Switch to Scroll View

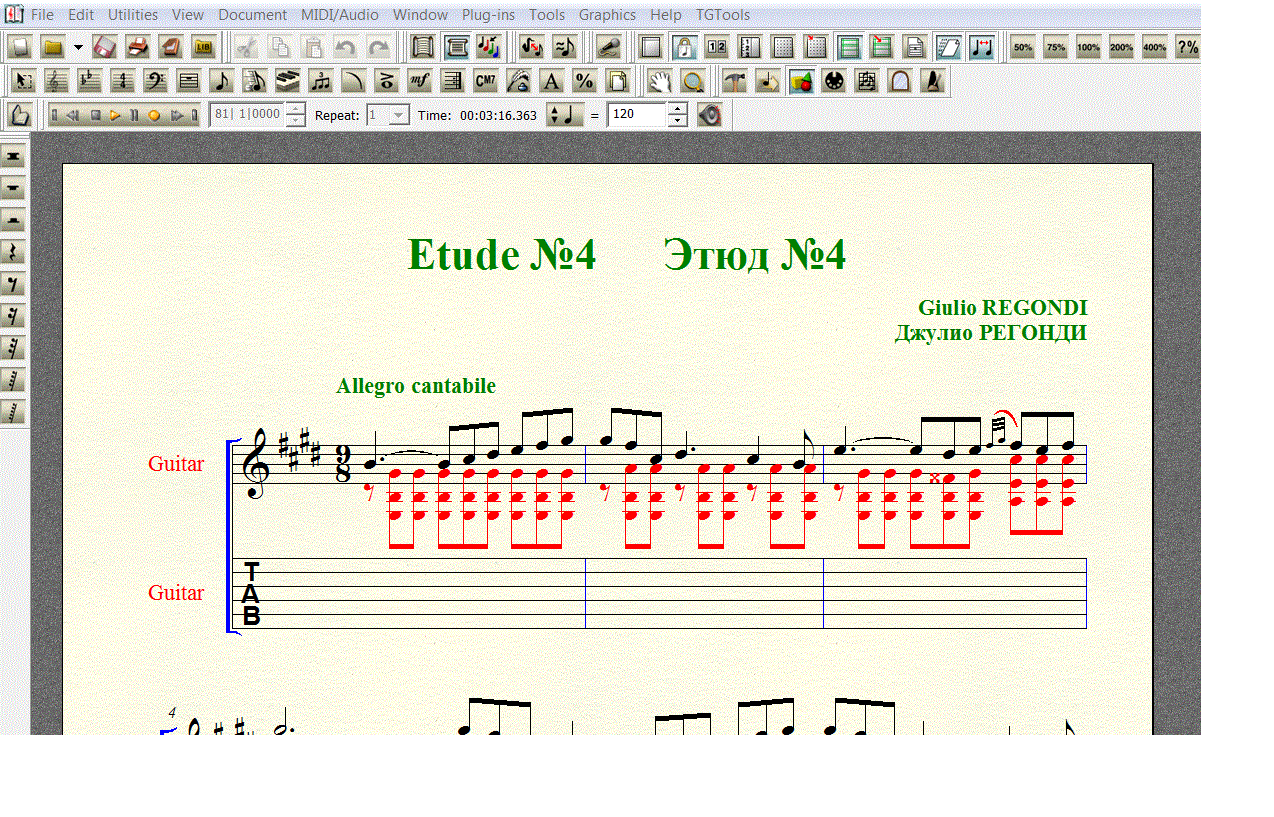(456, 47)
